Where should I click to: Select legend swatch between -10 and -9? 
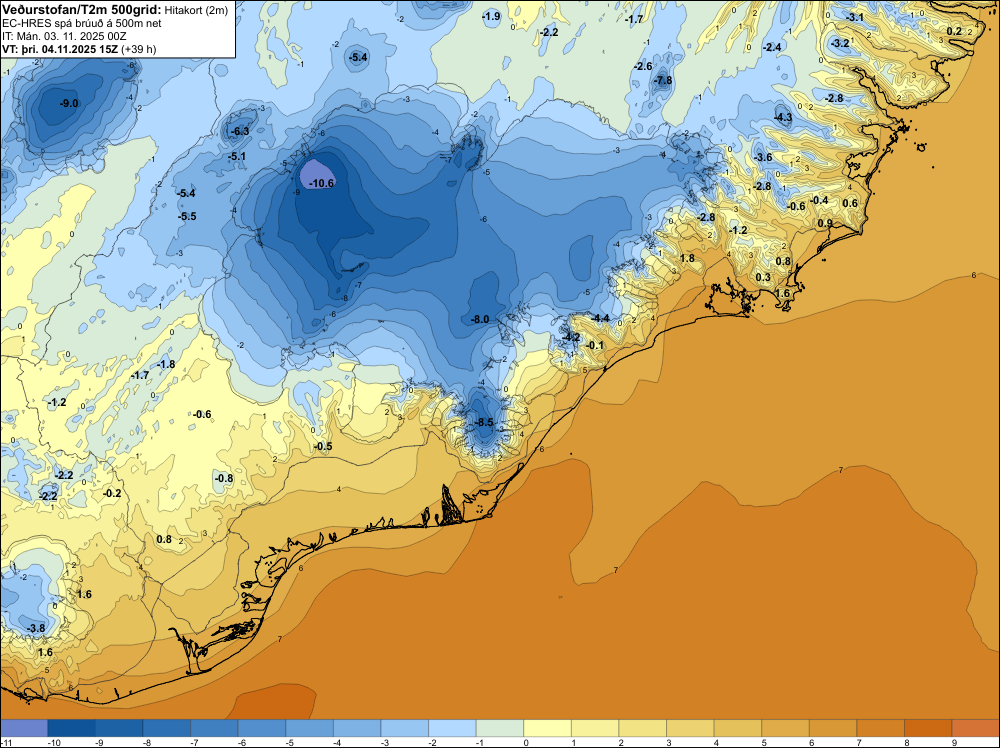pos(71,728)
